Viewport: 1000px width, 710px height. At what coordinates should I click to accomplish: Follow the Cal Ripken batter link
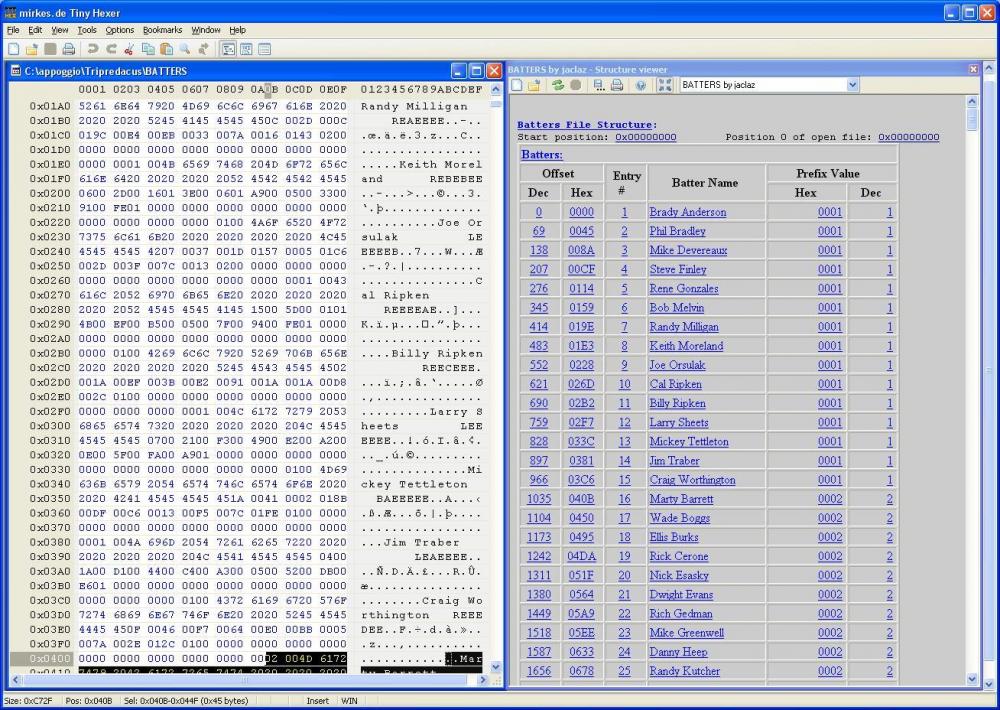(x=675, y=384)
